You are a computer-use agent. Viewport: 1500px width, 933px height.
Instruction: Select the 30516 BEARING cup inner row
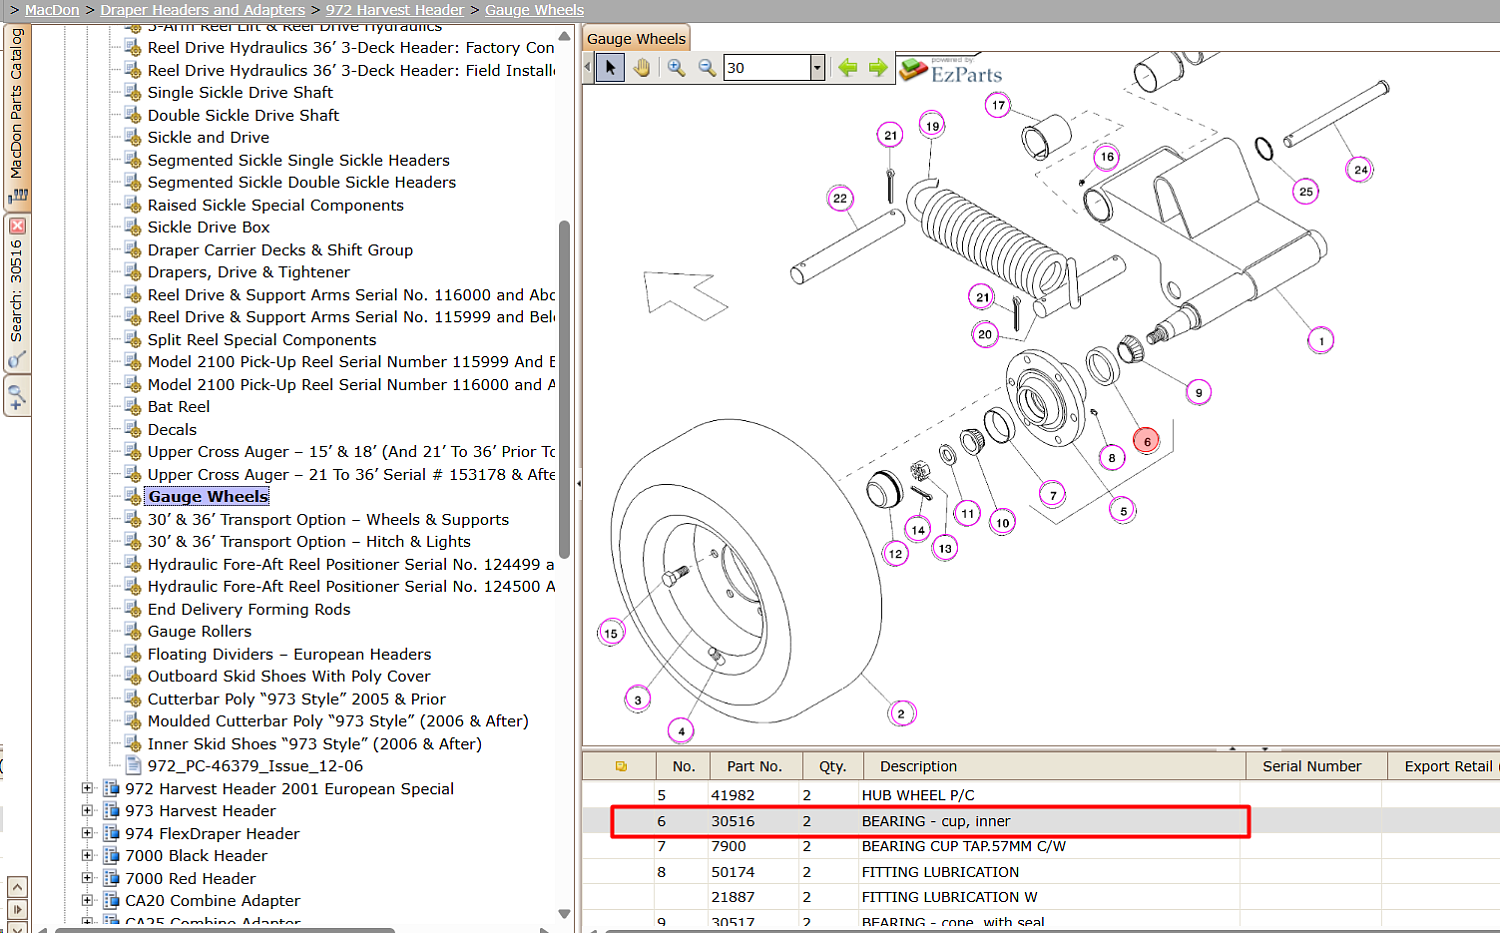tap(1041, 821)
